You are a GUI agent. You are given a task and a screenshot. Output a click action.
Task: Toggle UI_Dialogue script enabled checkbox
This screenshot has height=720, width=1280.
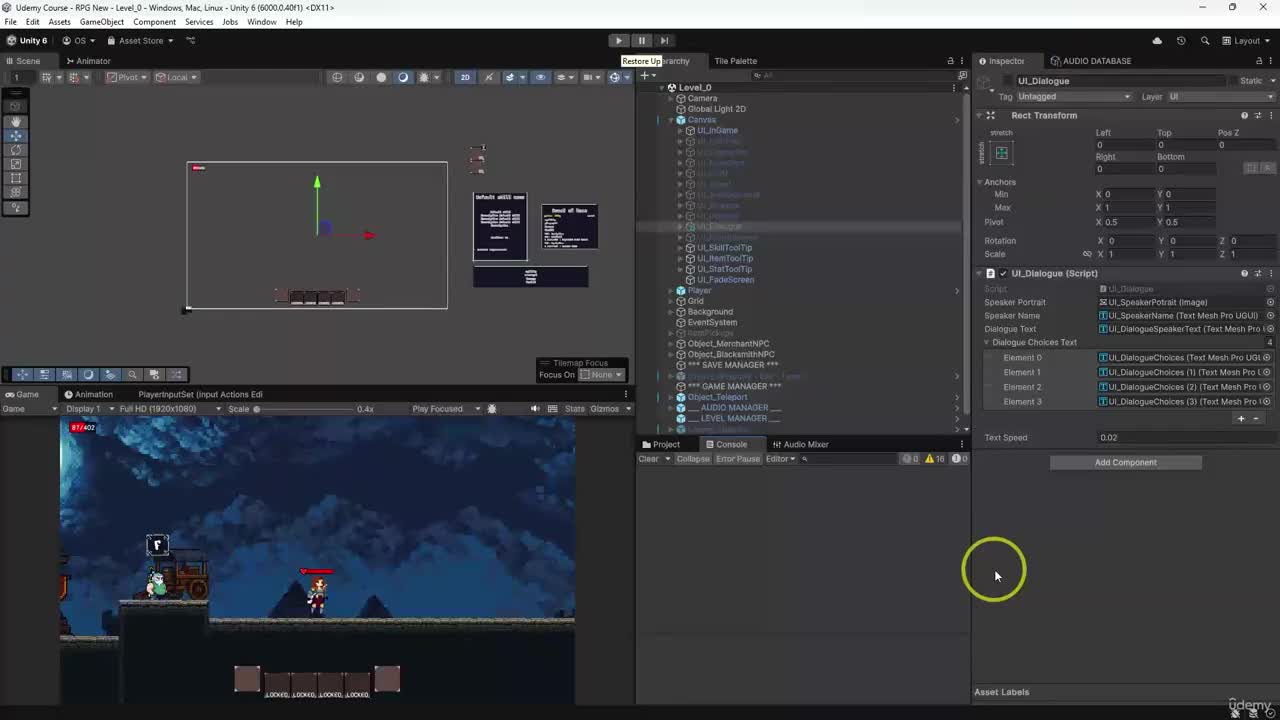click(x=1003, y=273)
